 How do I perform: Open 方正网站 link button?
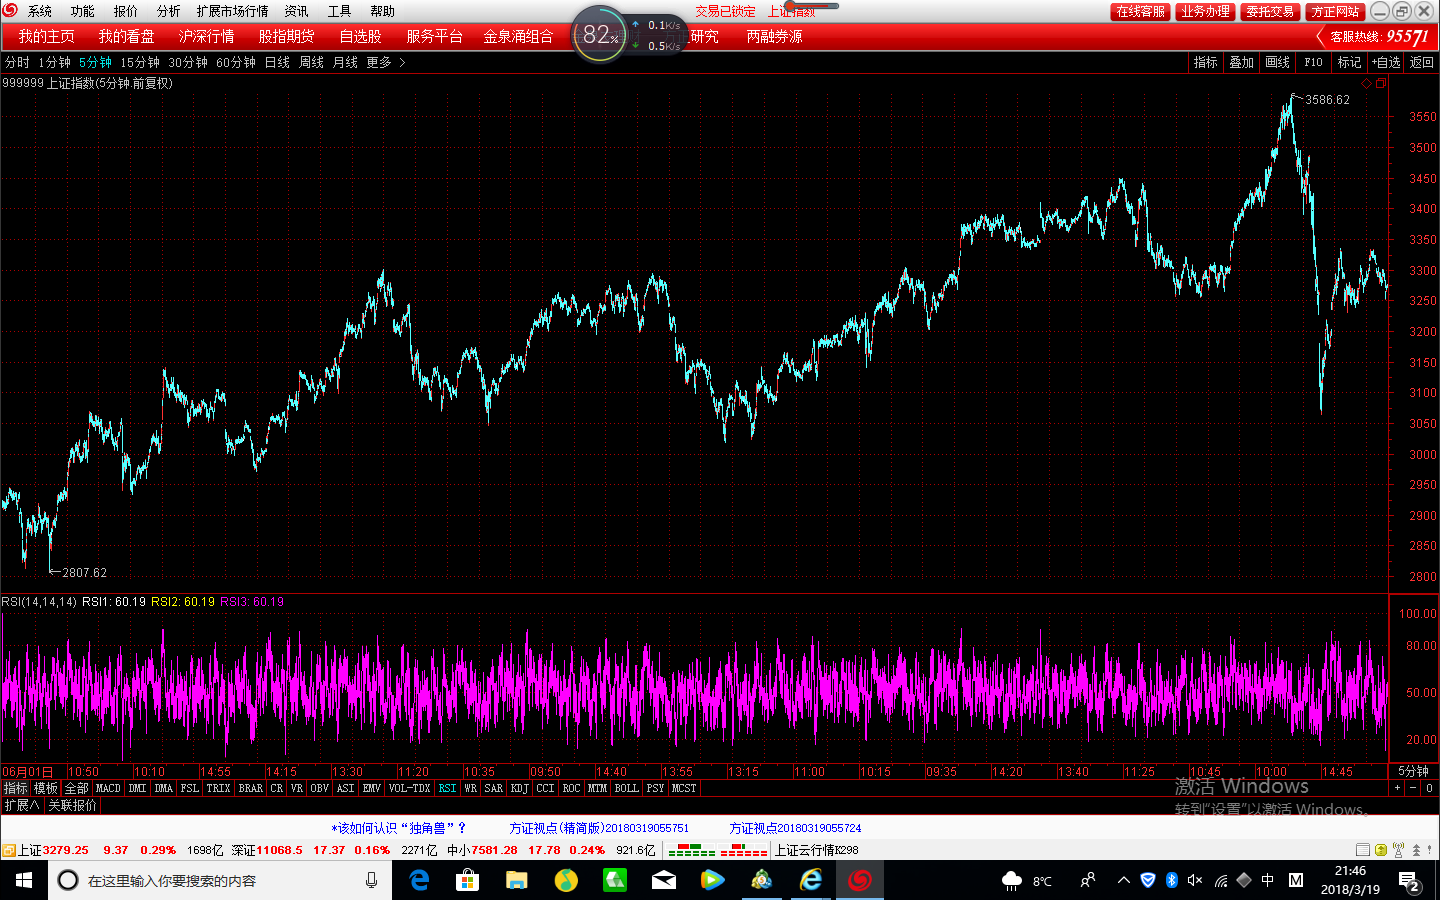[x=1335, y=11]
